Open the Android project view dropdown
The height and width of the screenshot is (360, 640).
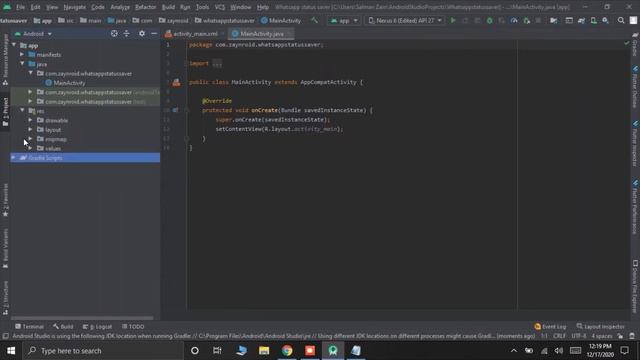(33, 33)
